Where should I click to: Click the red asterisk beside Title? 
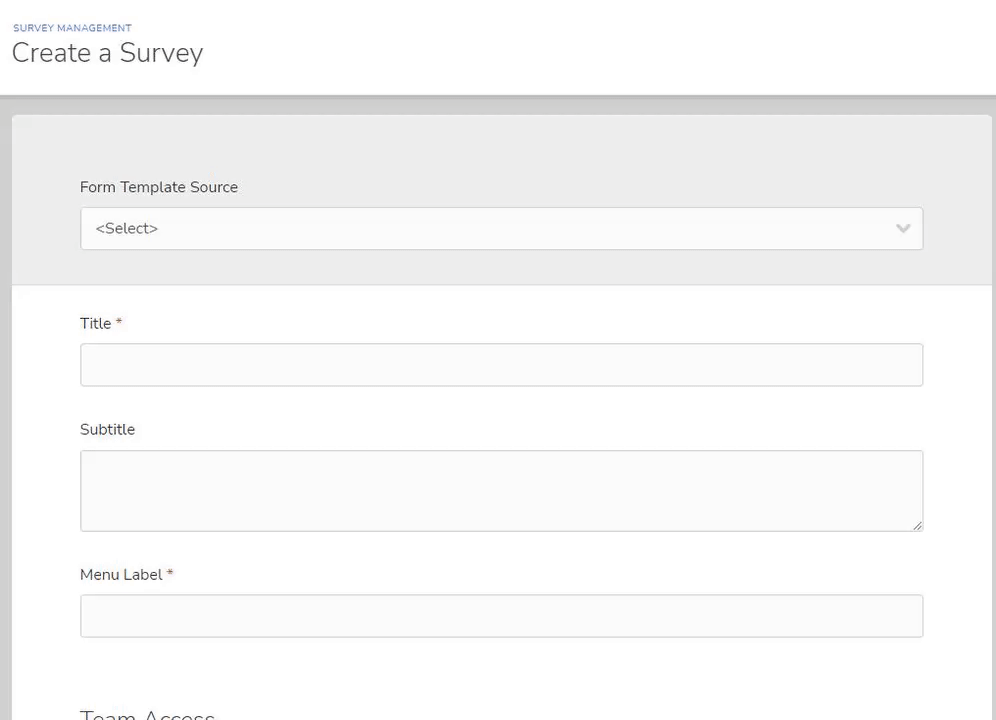[119, 321]
